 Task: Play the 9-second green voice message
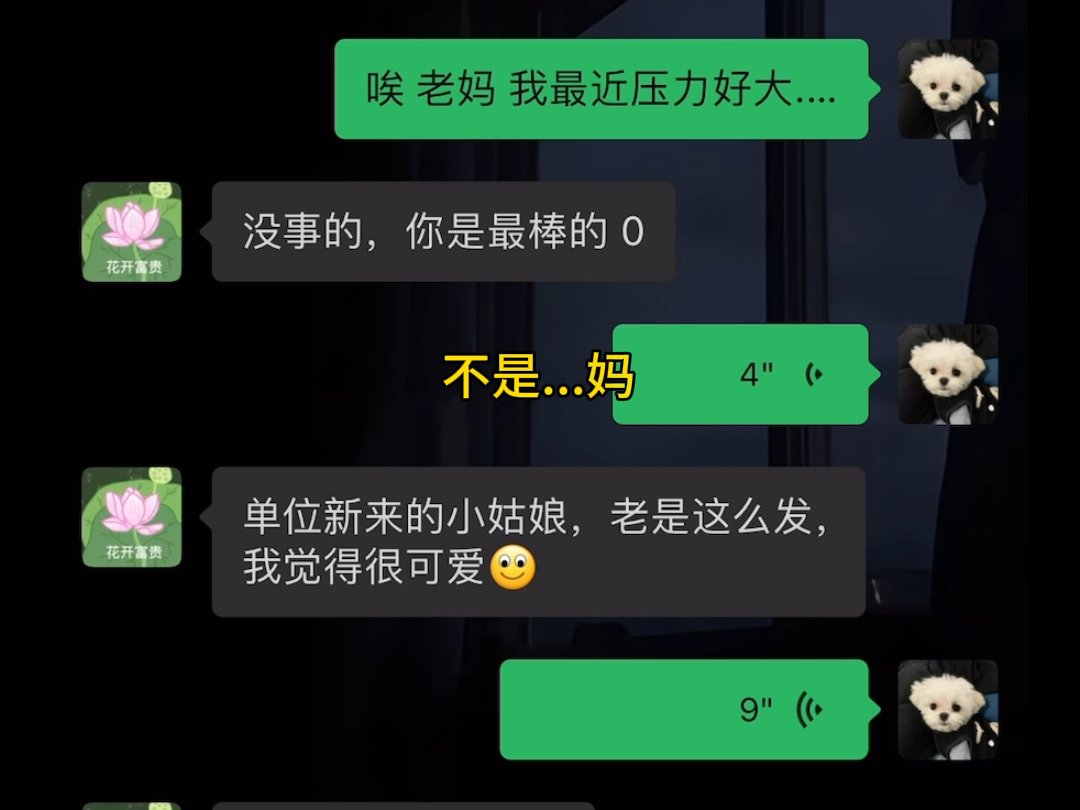pos(684,709)
